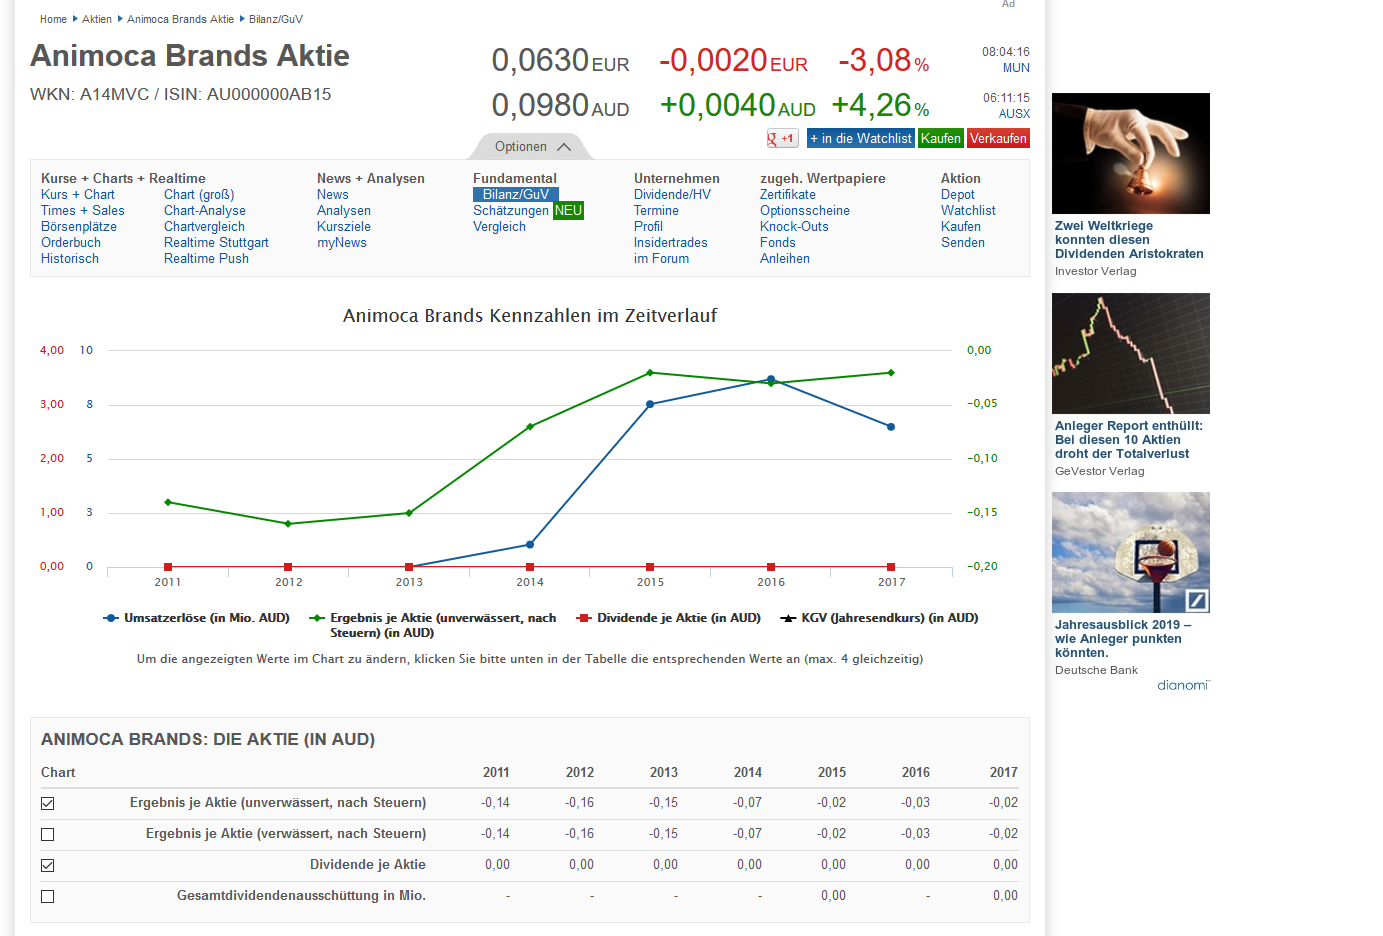Click the green Ergebnis je Aktie legend marker
This screenshot has width=1383, height=936.
pyautogui.click(x=317, y=618)
